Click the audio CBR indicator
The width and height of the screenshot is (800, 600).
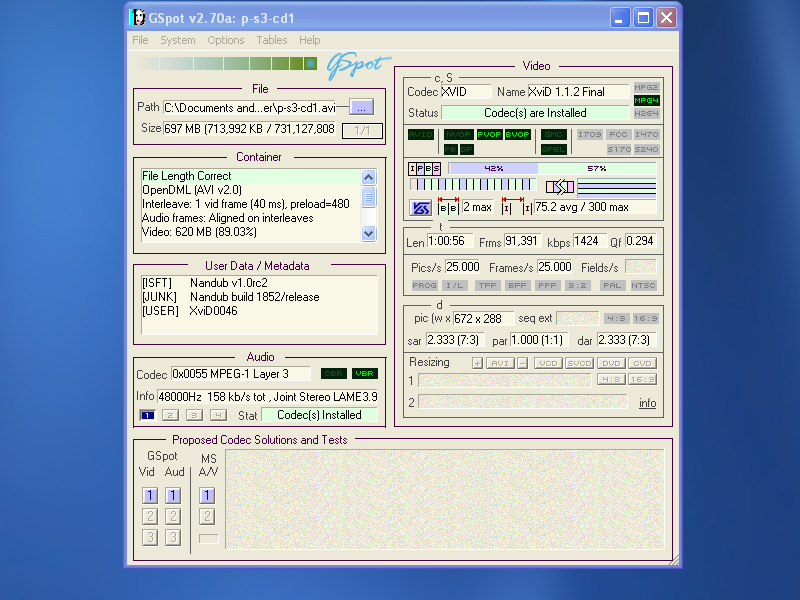pyautogui.click(x=334, y=373)
